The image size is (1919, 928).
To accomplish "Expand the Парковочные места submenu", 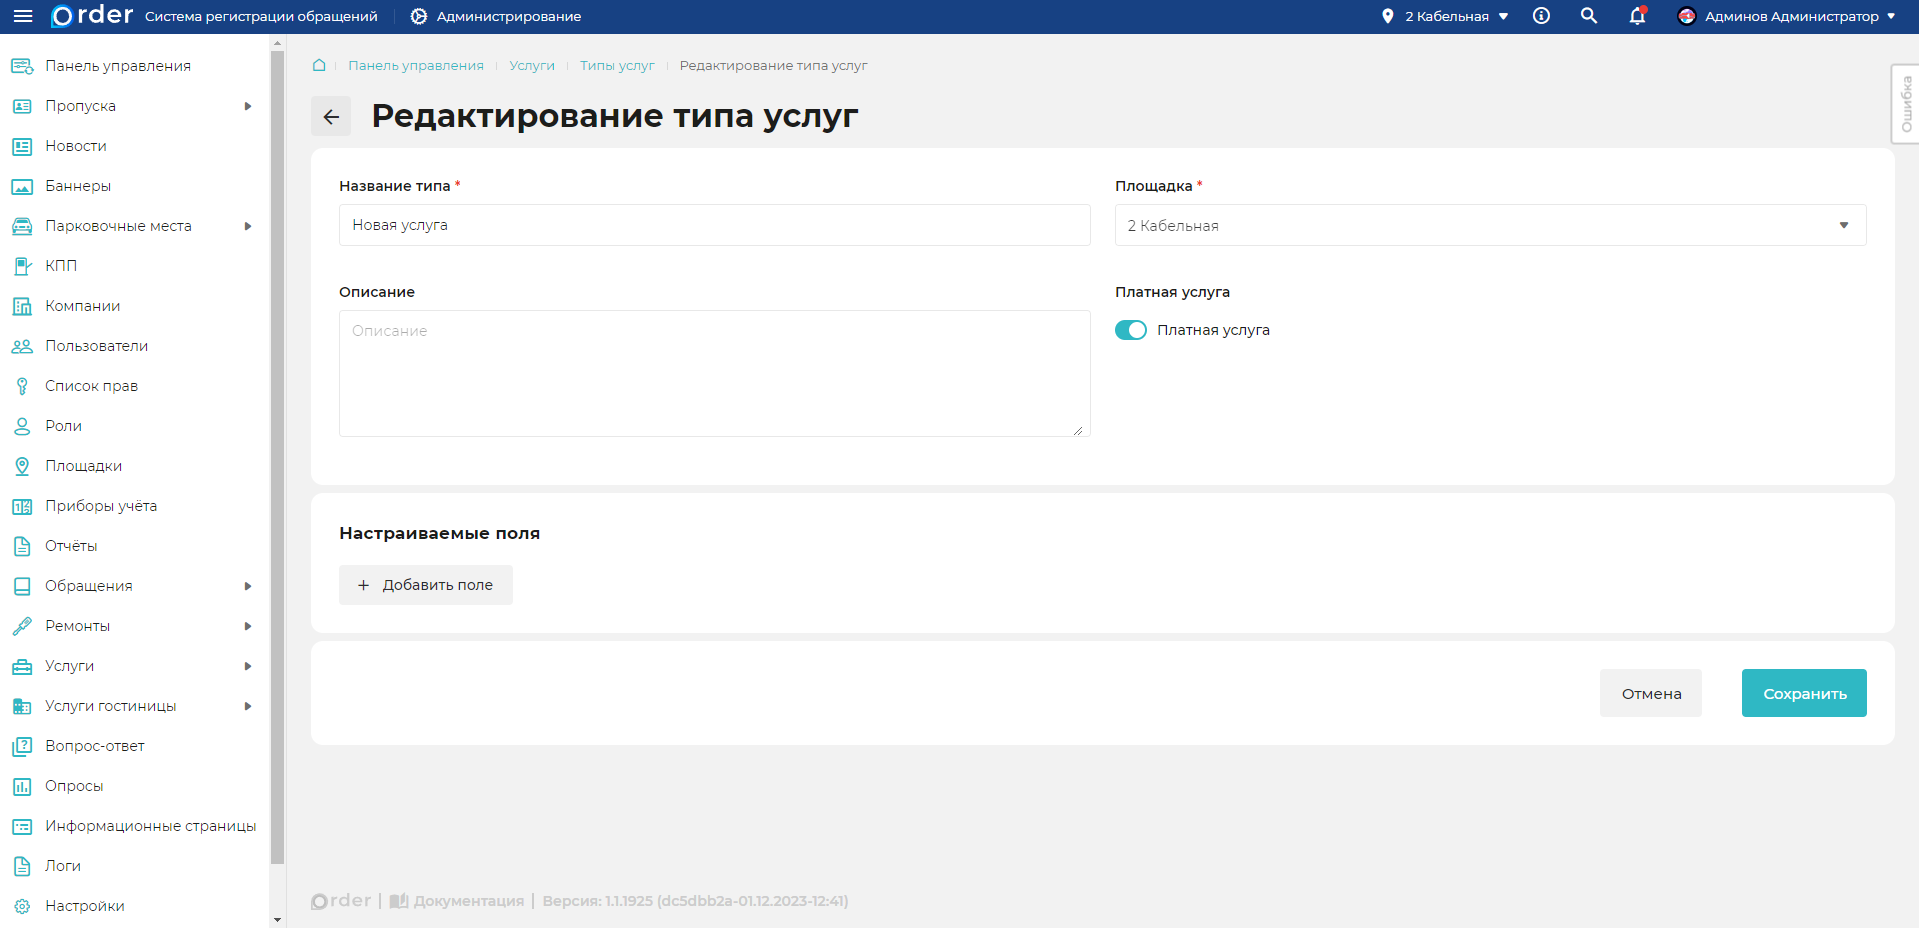I will tap(248, 226).
